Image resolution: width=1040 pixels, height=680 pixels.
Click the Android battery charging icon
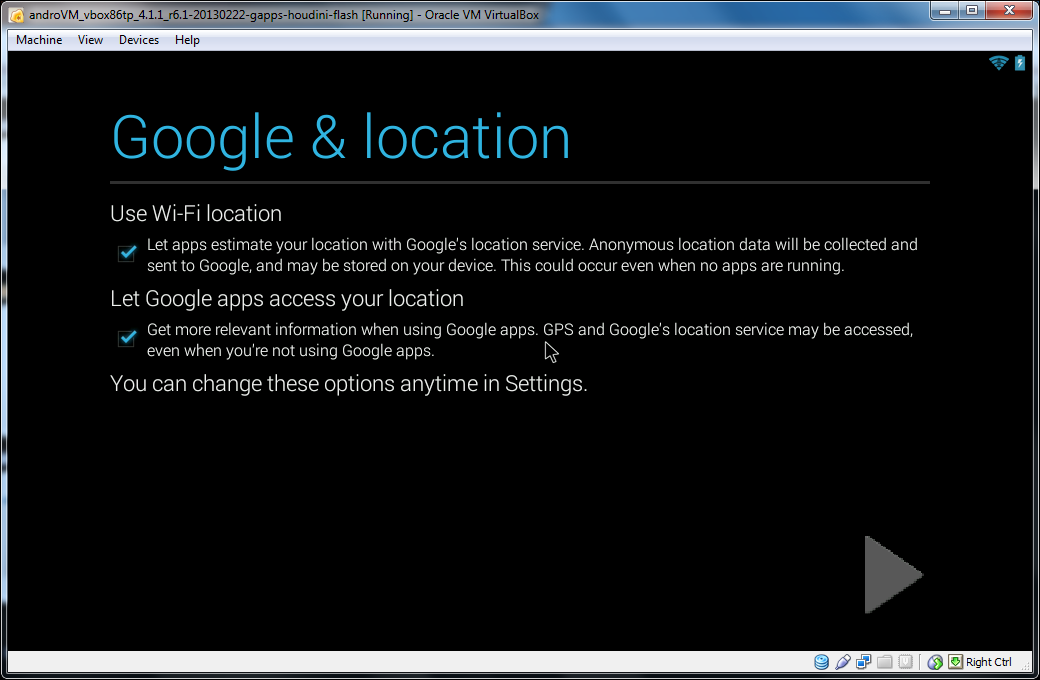[x=1020, y=62]
